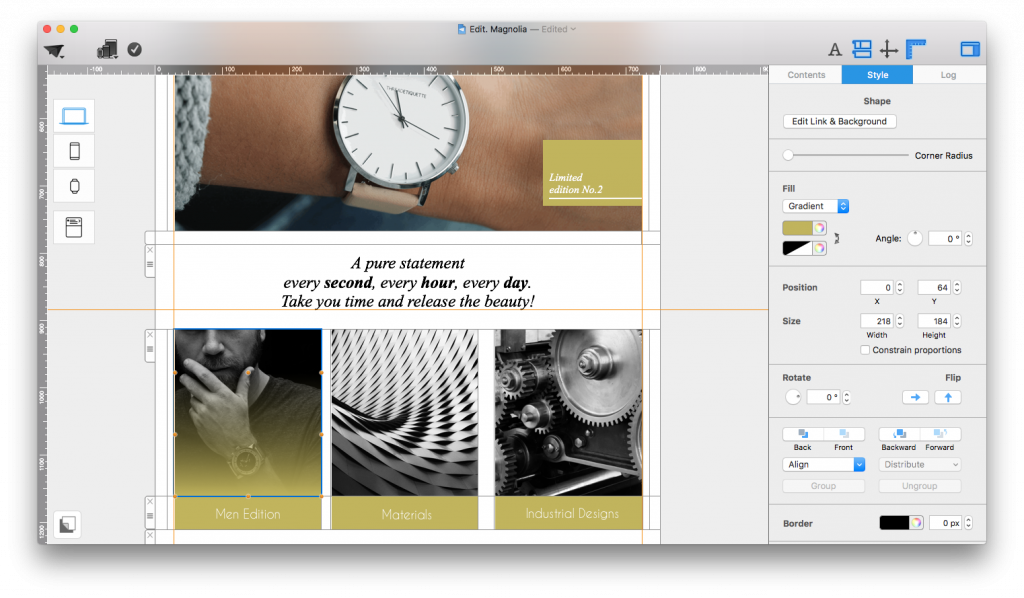This screenshot has height=598, width=1024.
Task: Expand the Distribute dropdown
Action: [x=920, y=465]
